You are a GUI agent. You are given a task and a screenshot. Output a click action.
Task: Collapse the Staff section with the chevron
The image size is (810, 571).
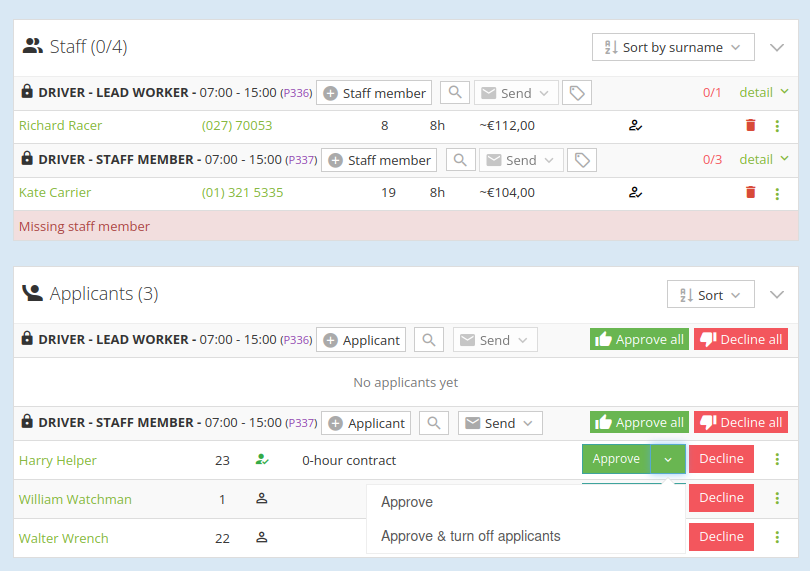click(x=777, y=48)
